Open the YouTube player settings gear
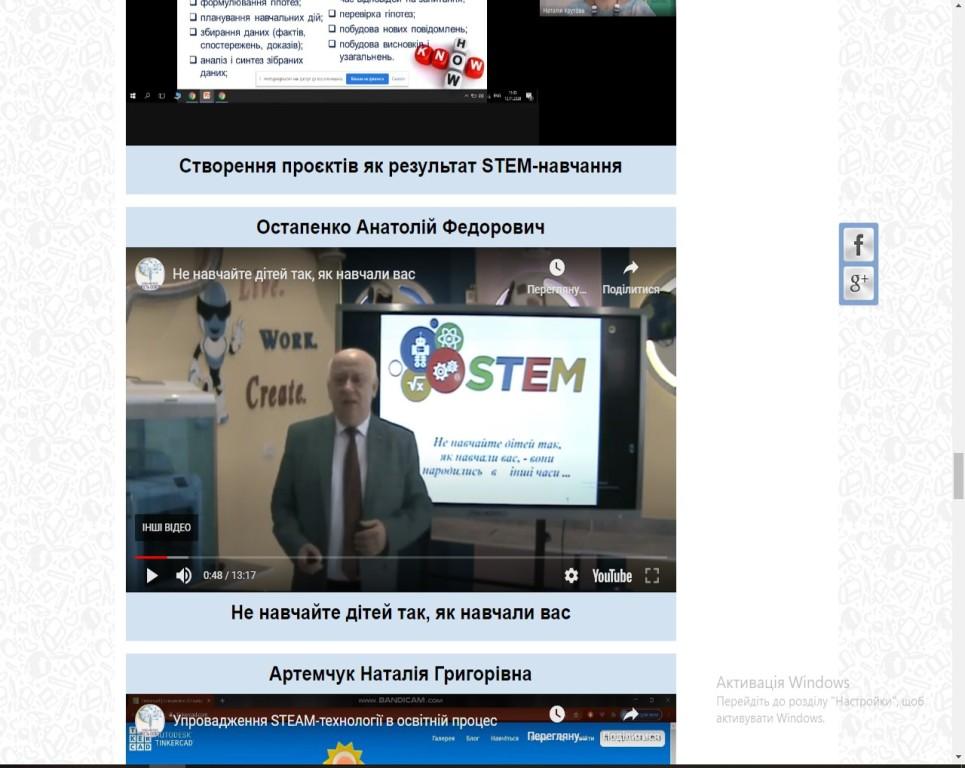This screenshot has width=965, height=768. click(571, 575)
